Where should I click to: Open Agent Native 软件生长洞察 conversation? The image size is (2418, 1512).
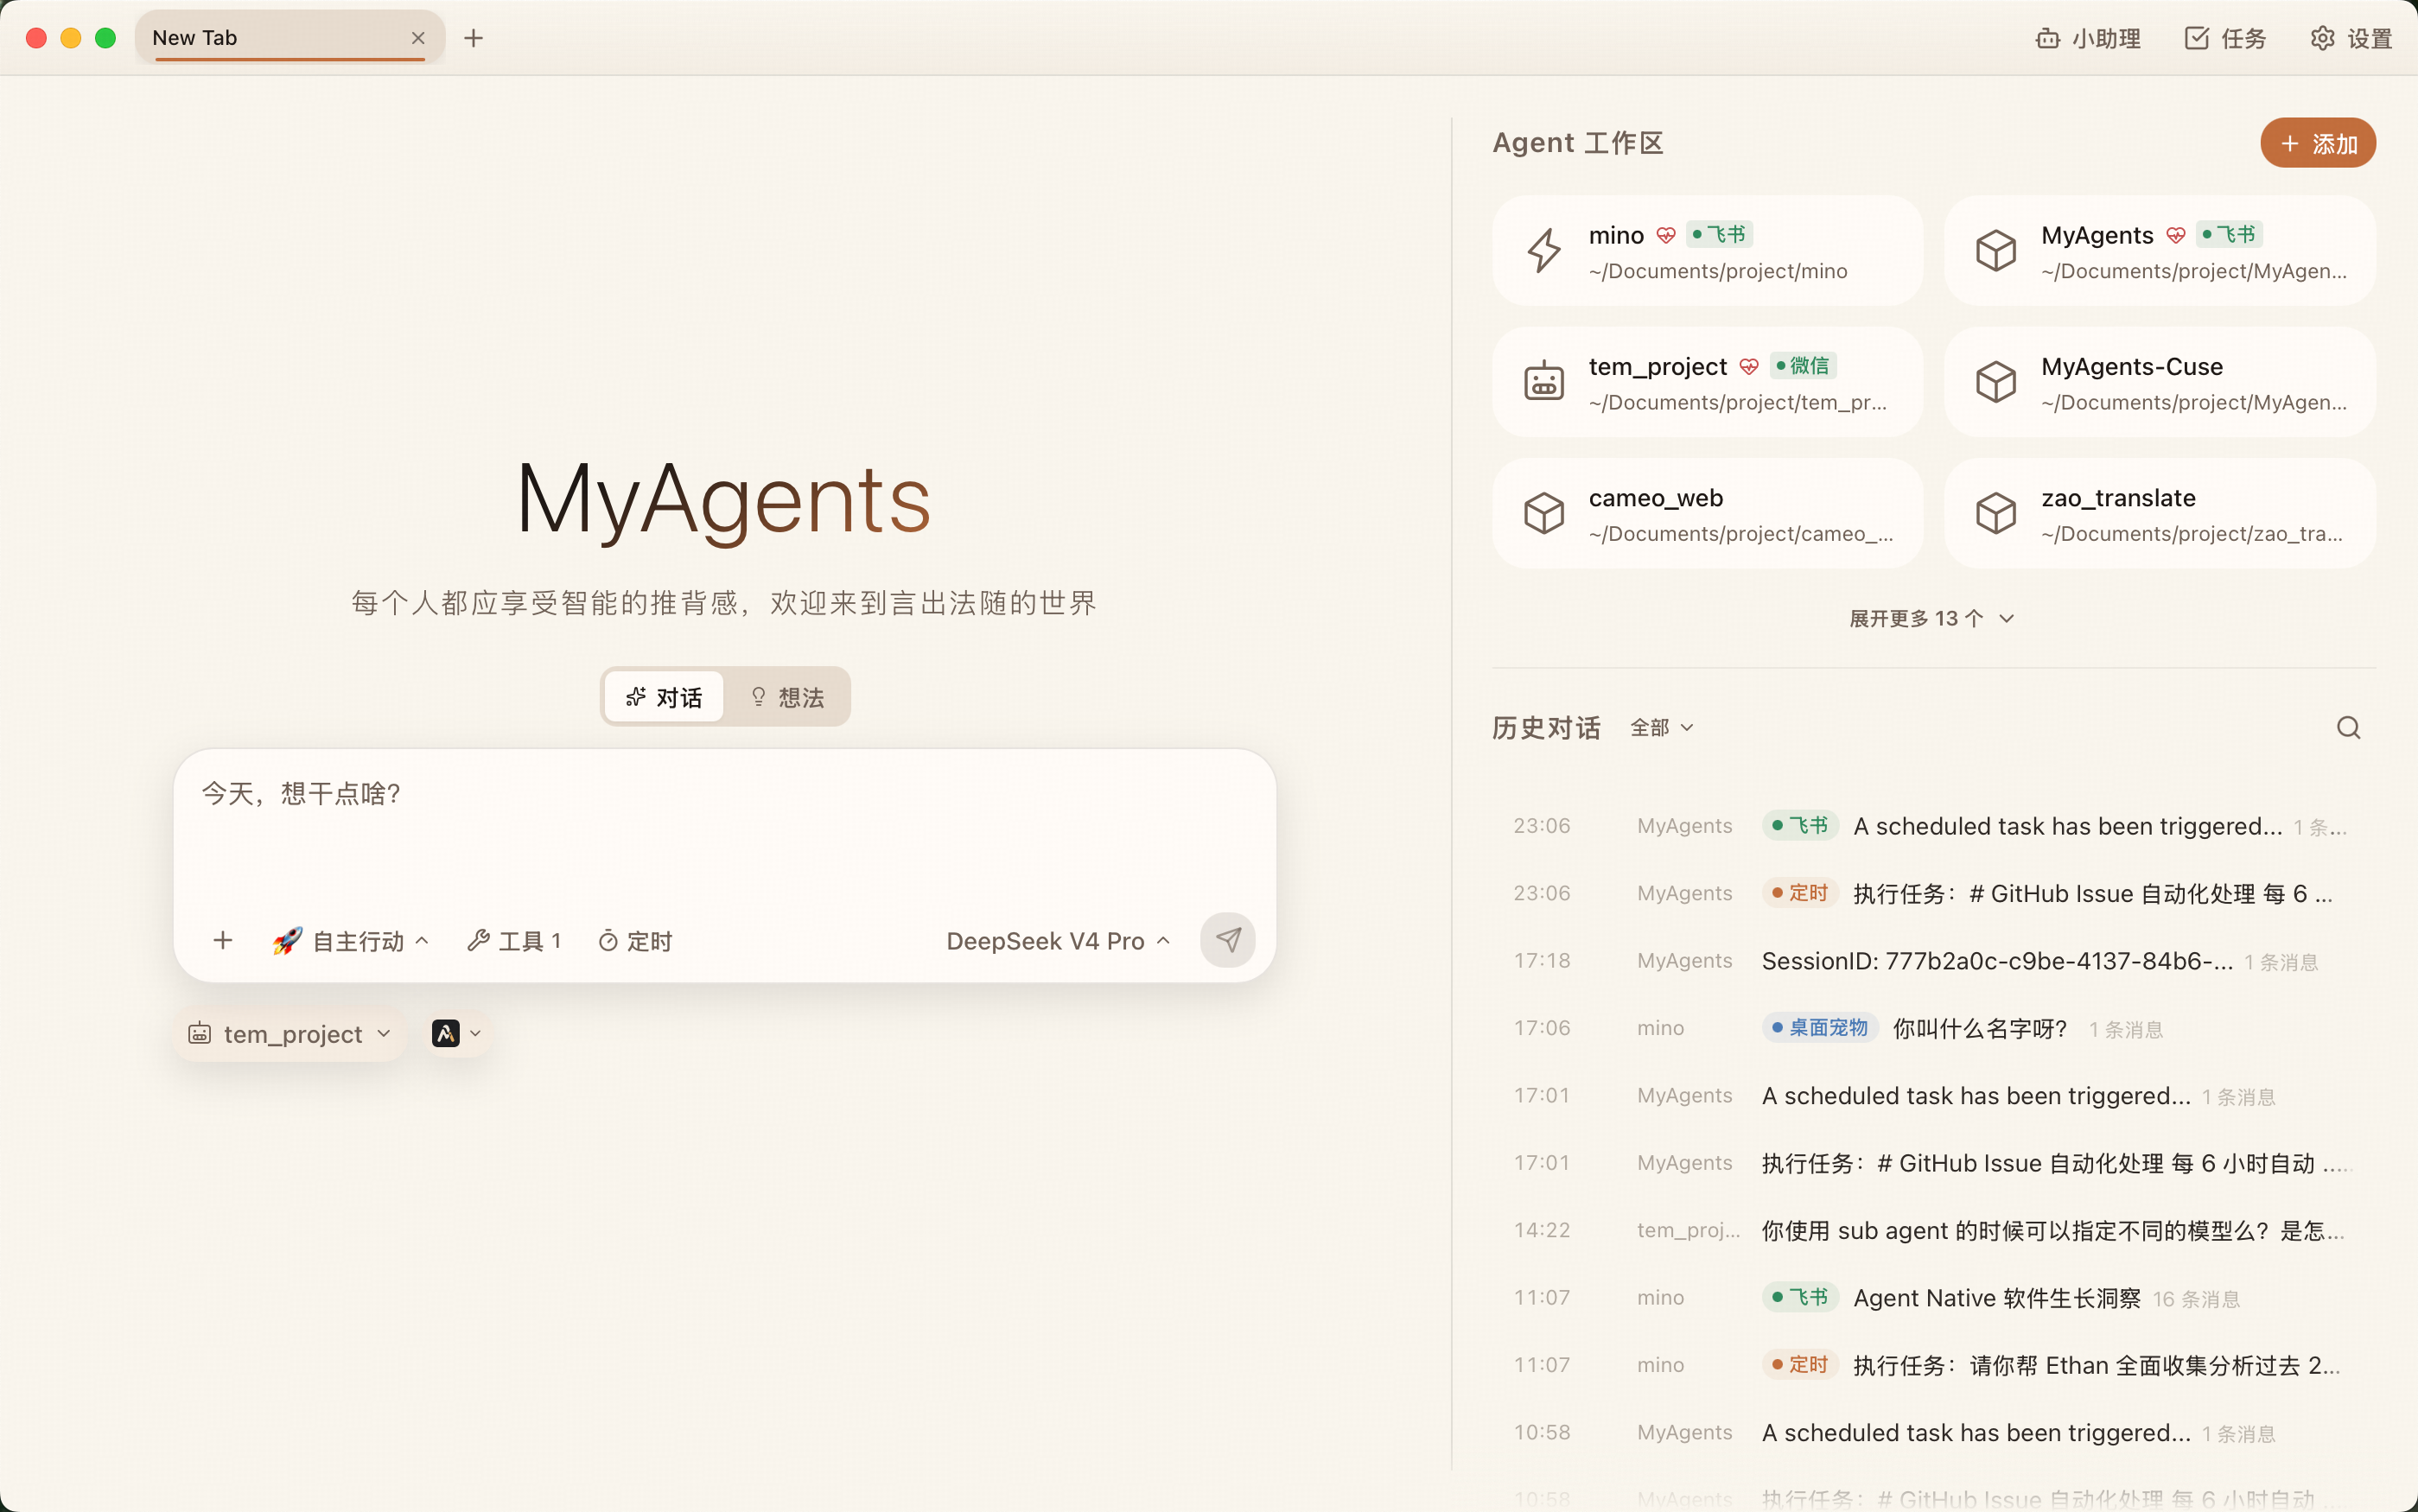tap(1932, 1298)
